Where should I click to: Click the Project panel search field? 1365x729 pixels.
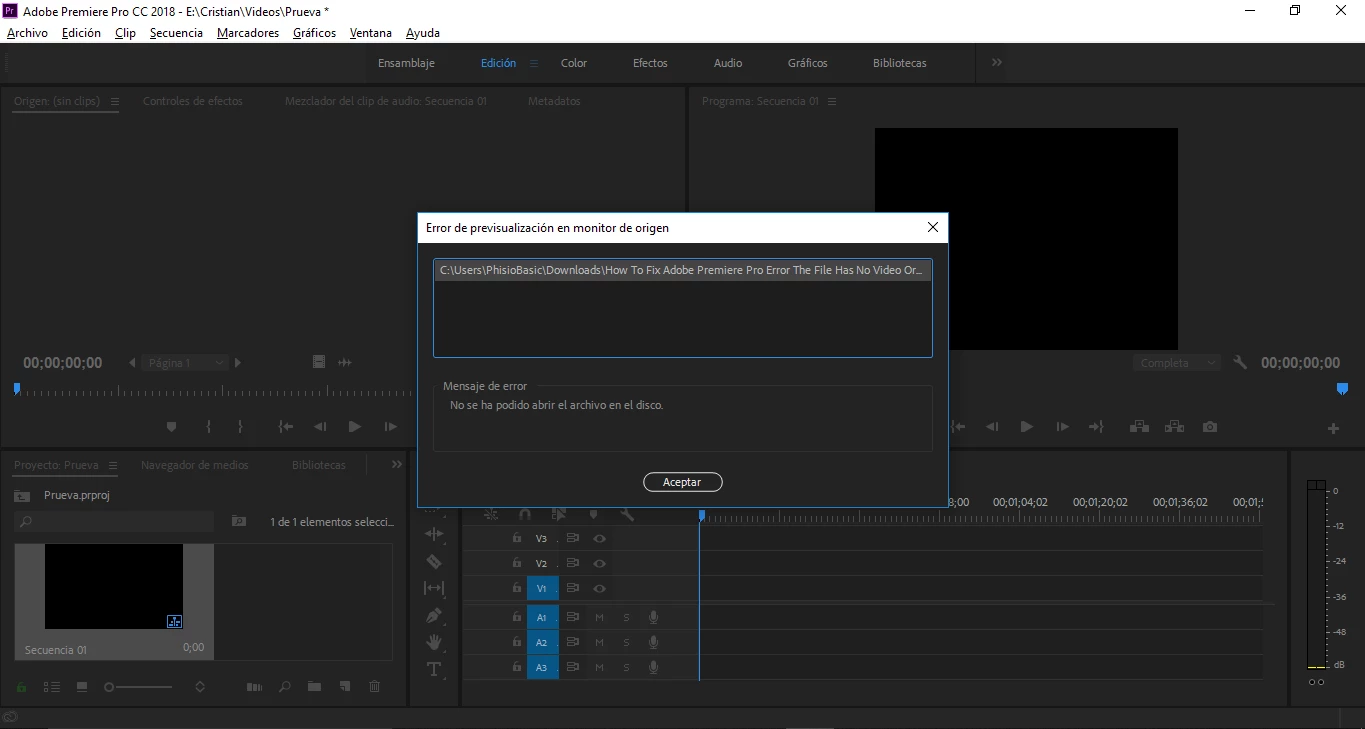(114, 521)
